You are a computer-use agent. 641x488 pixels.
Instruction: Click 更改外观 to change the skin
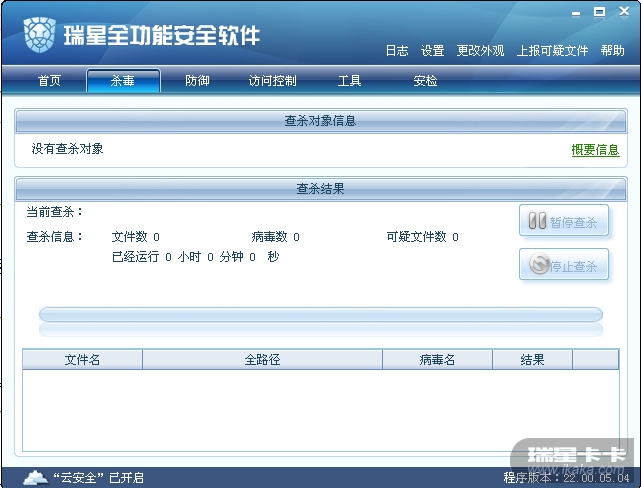480,51
